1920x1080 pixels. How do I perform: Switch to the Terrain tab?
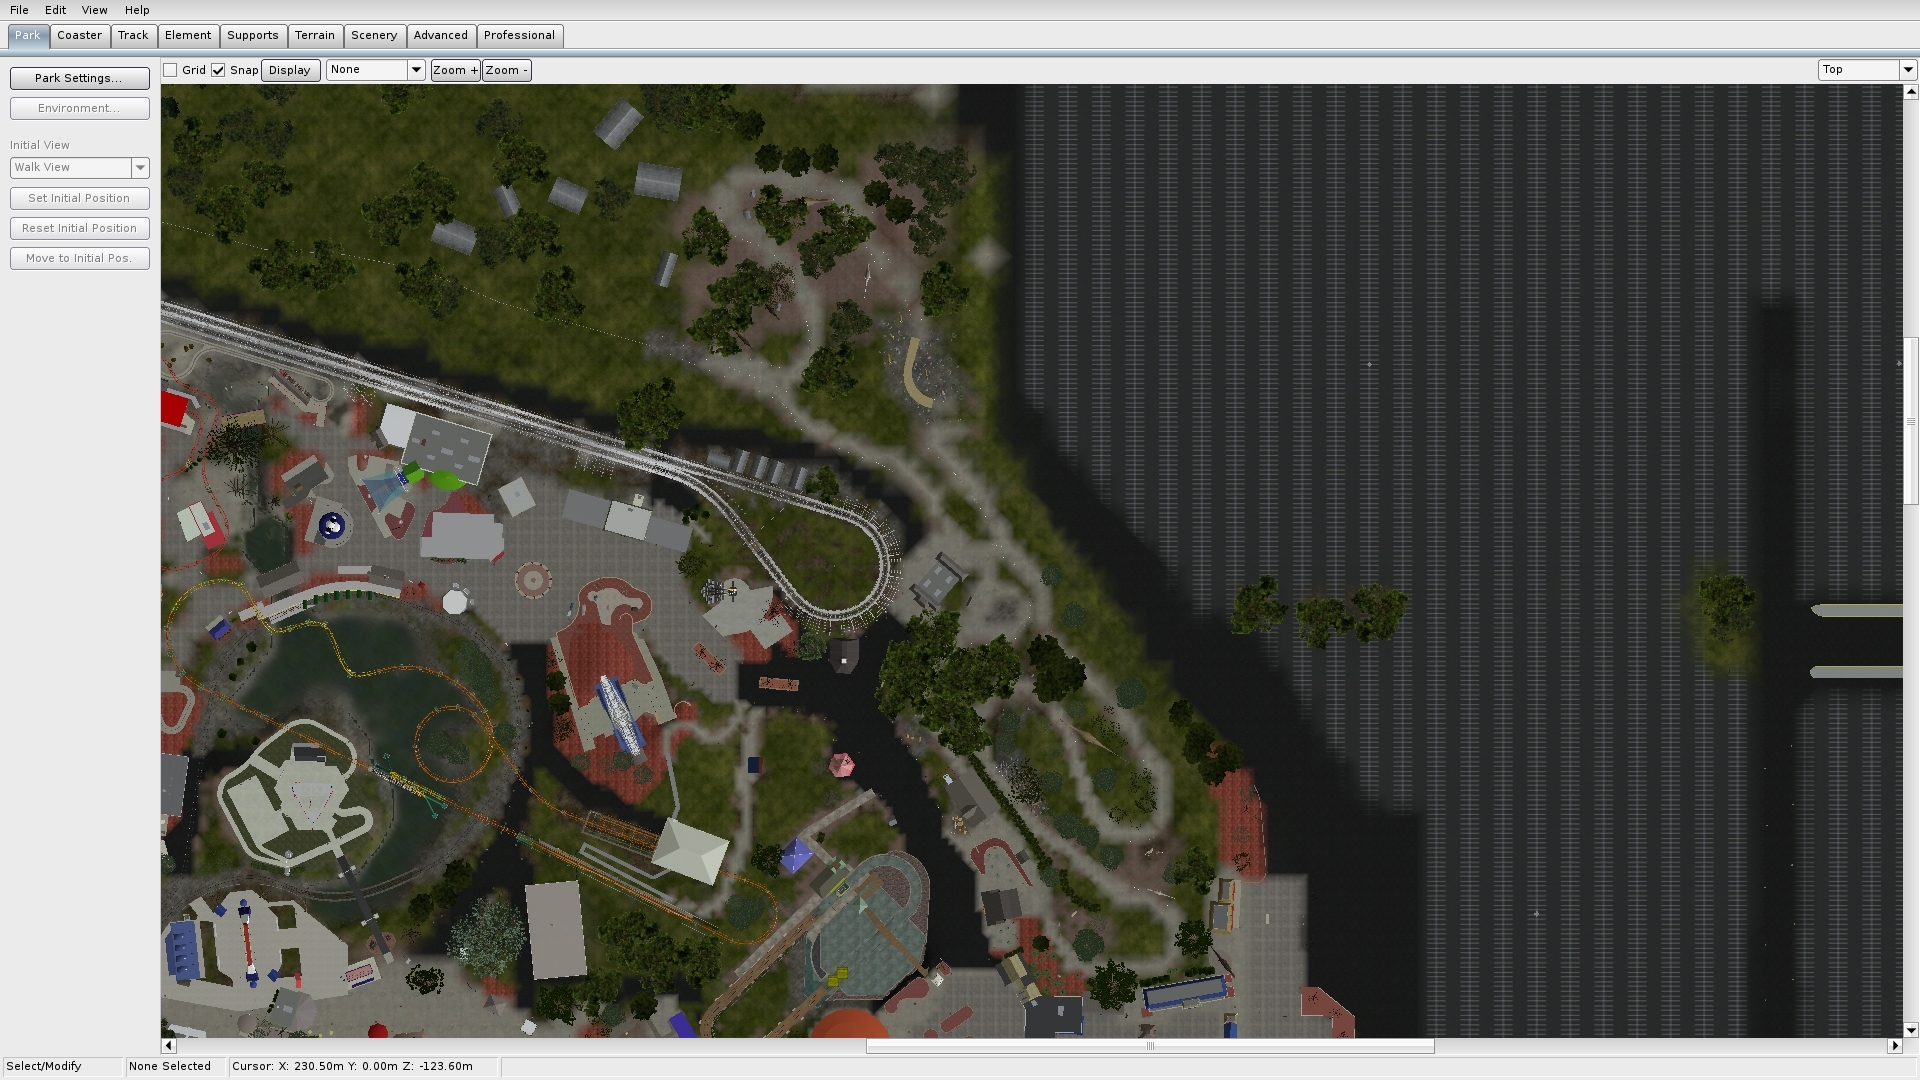[x=314, y=35]
